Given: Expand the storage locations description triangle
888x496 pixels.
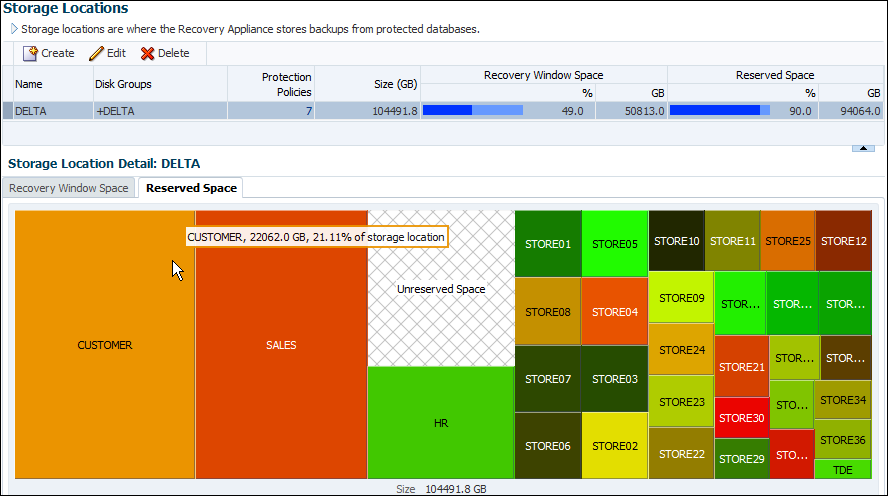Looking at the screenshot, I should (14, 29).
